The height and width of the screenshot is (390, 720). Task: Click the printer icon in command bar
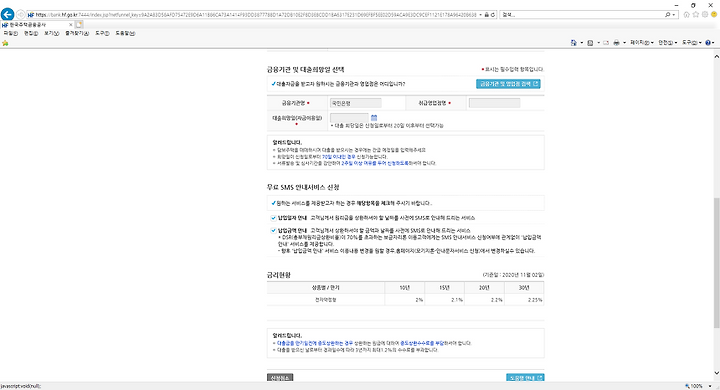point(616,43)
